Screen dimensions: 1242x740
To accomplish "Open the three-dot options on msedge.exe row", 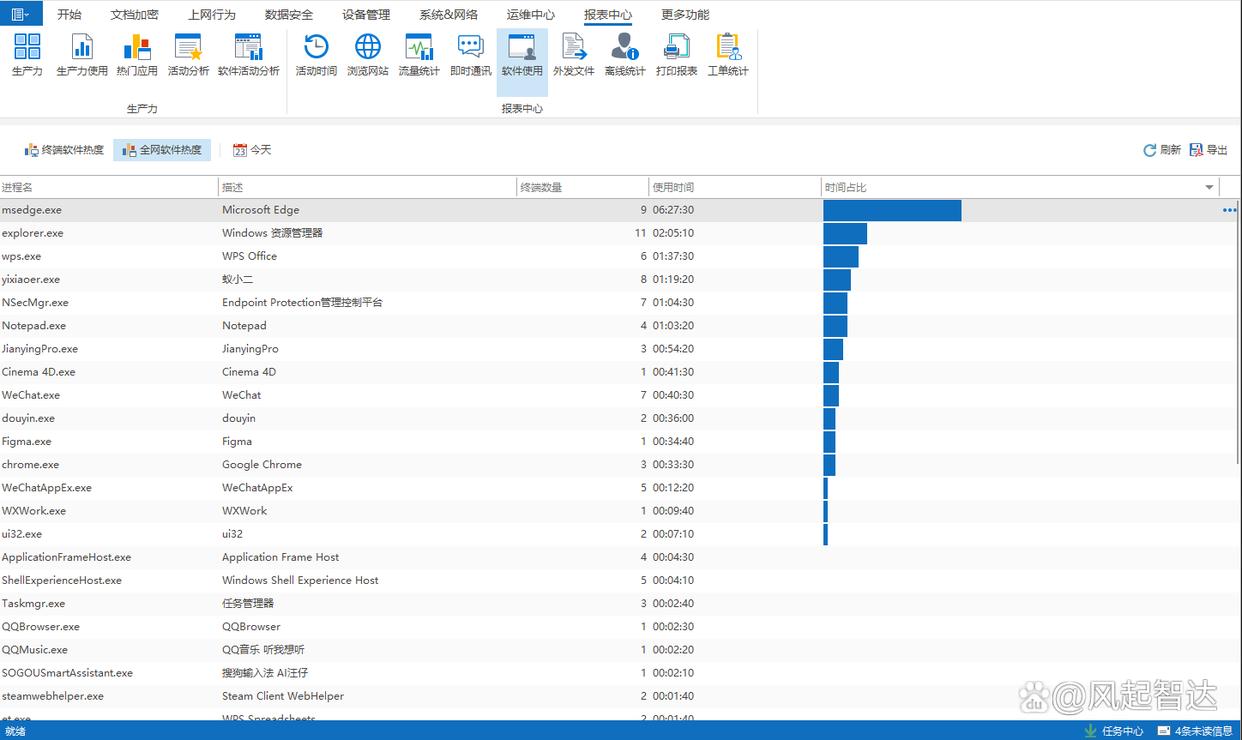I will (x=1229, y=210).
